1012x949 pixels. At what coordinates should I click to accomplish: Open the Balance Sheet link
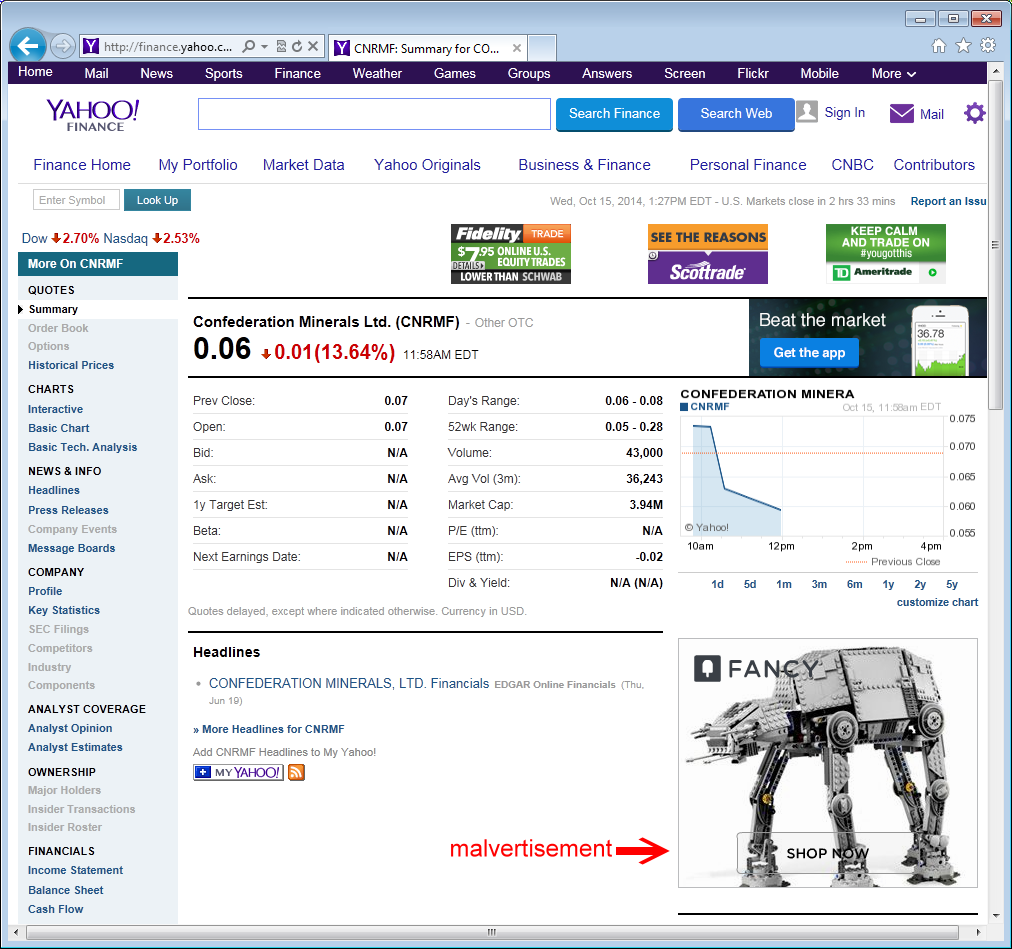point(66,890)
